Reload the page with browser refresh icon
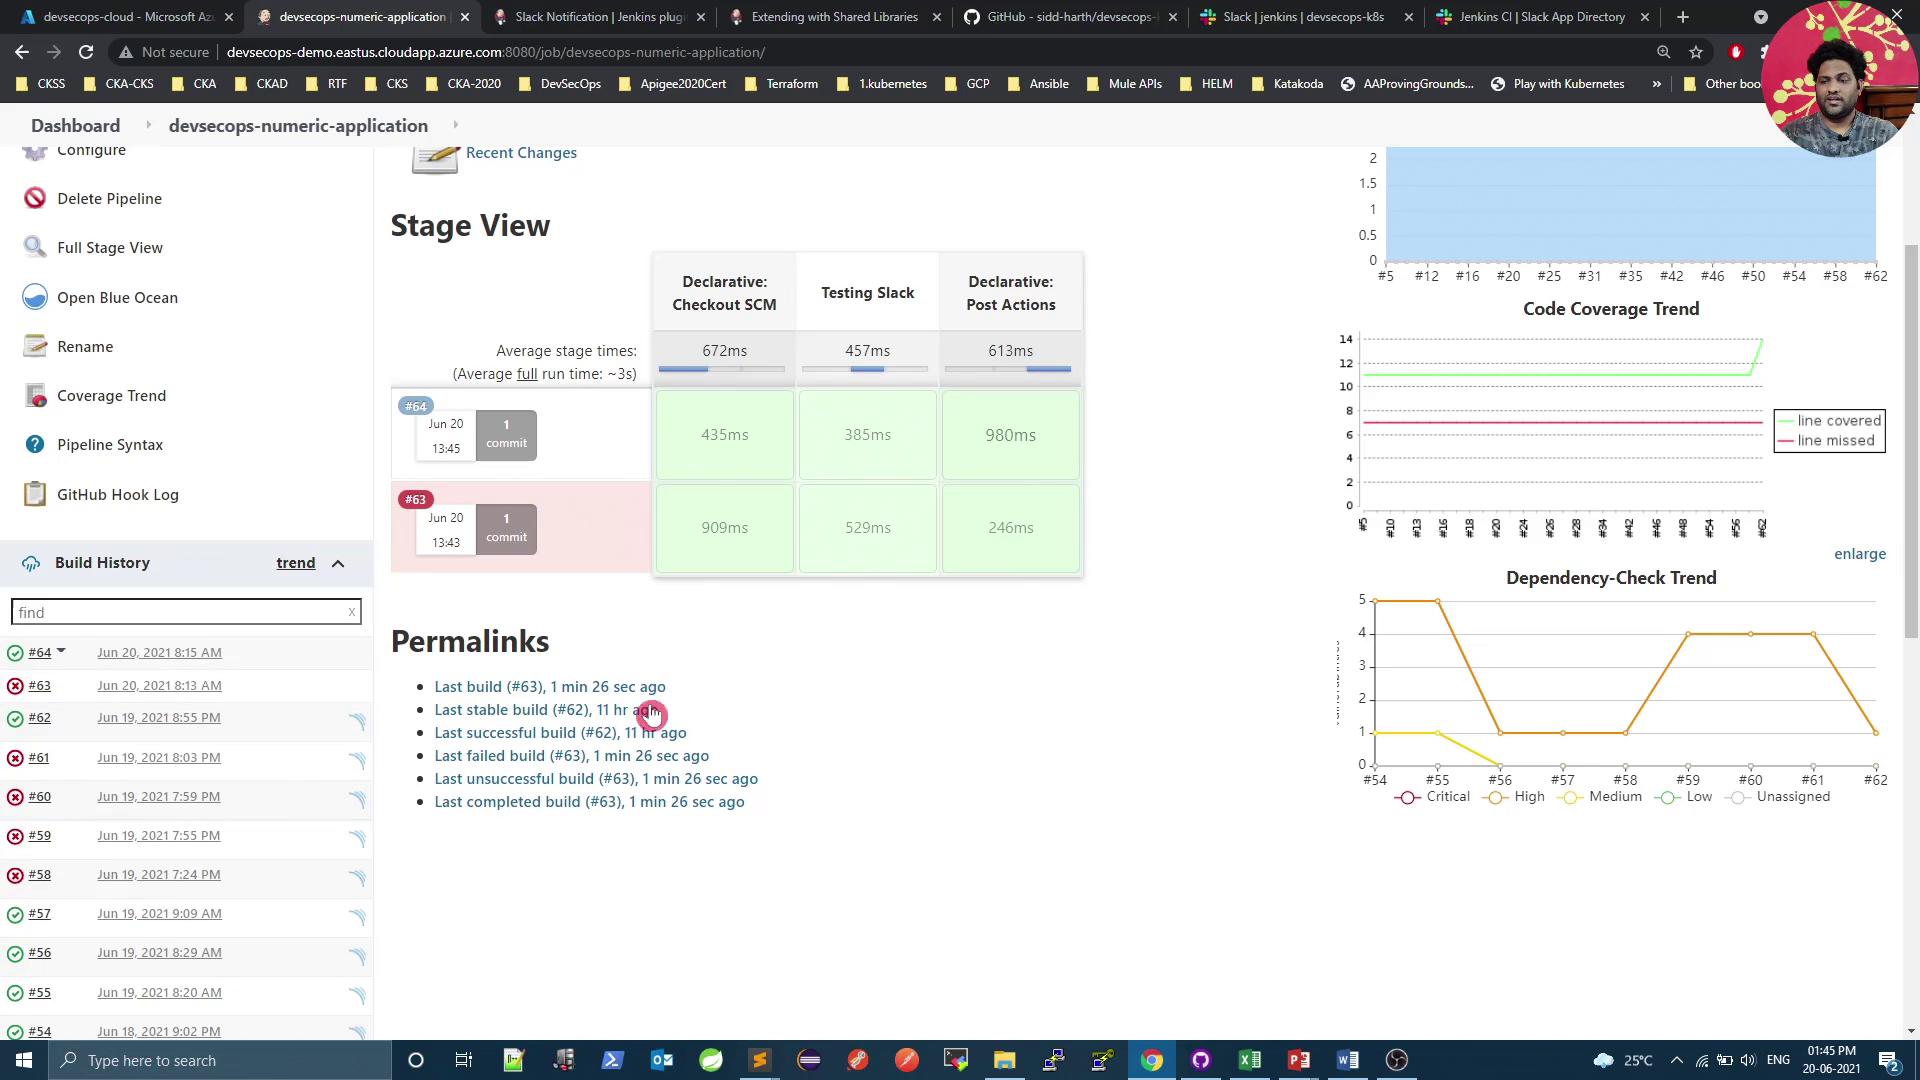1920x1080 pixels. pos(86,52)
